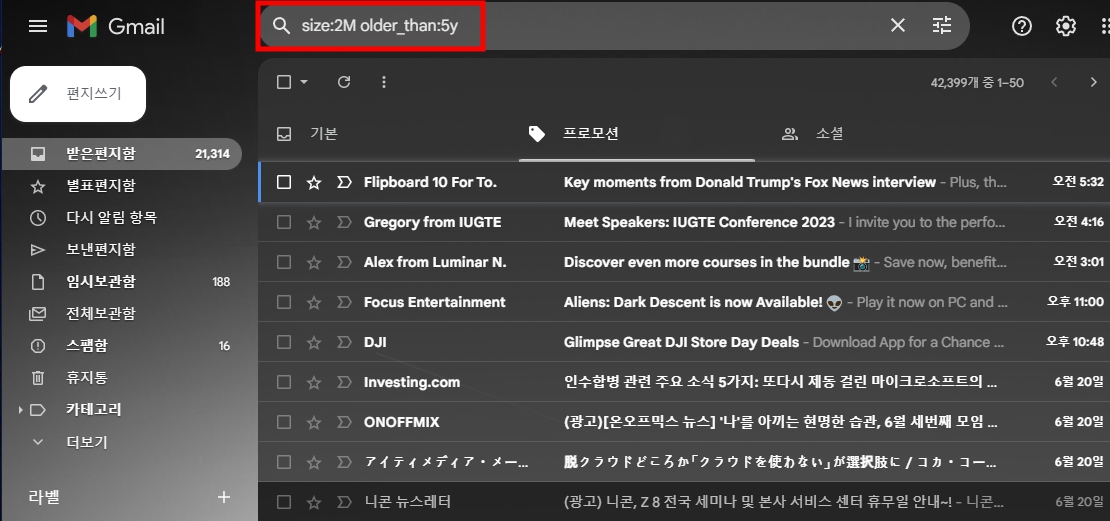
Task: Open the more options three-dot menu
Action: (384, 82)
